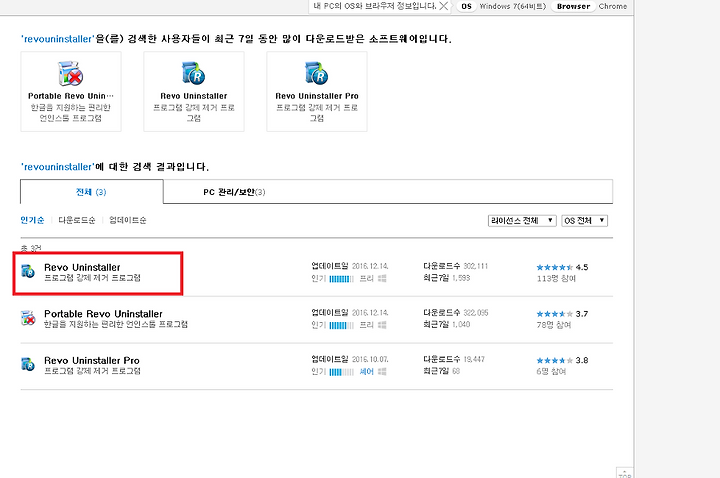
Task: Click the Portable Revo Uninstaller icon in top recommendations
Action: (70, 73)
